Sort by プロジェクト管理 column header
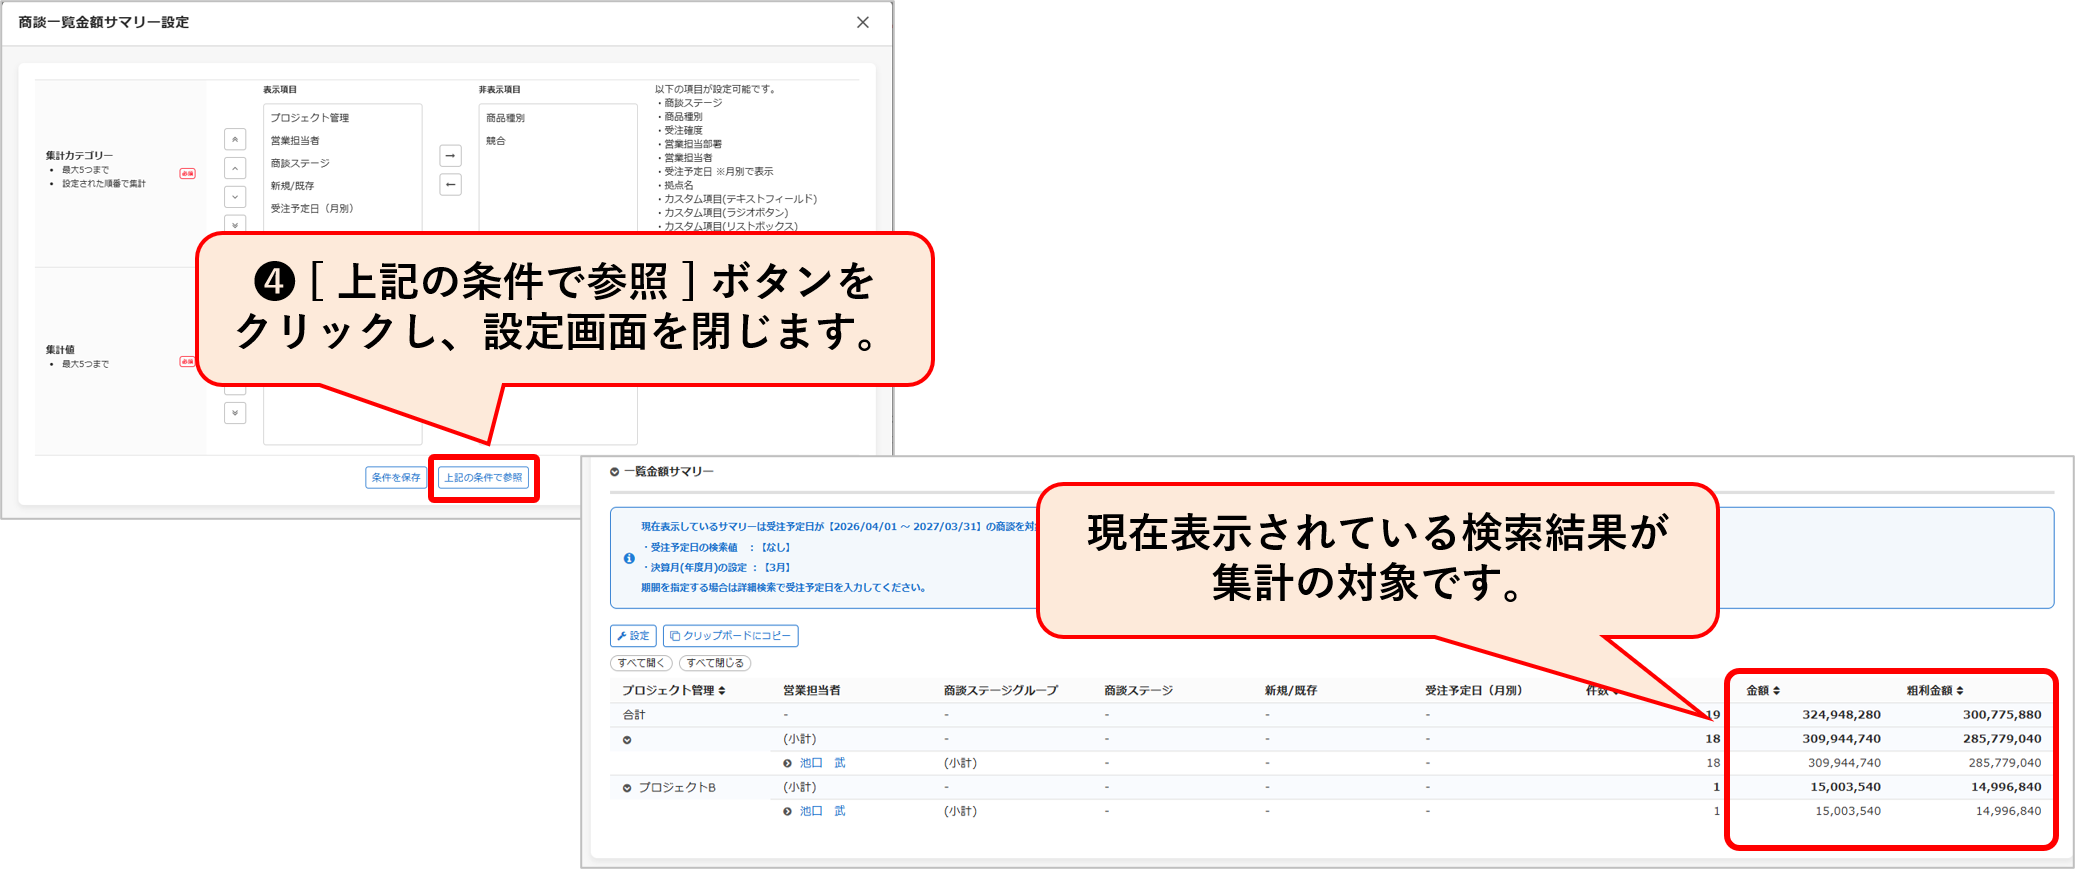2075x869 pixels. [x=673, y=691]
